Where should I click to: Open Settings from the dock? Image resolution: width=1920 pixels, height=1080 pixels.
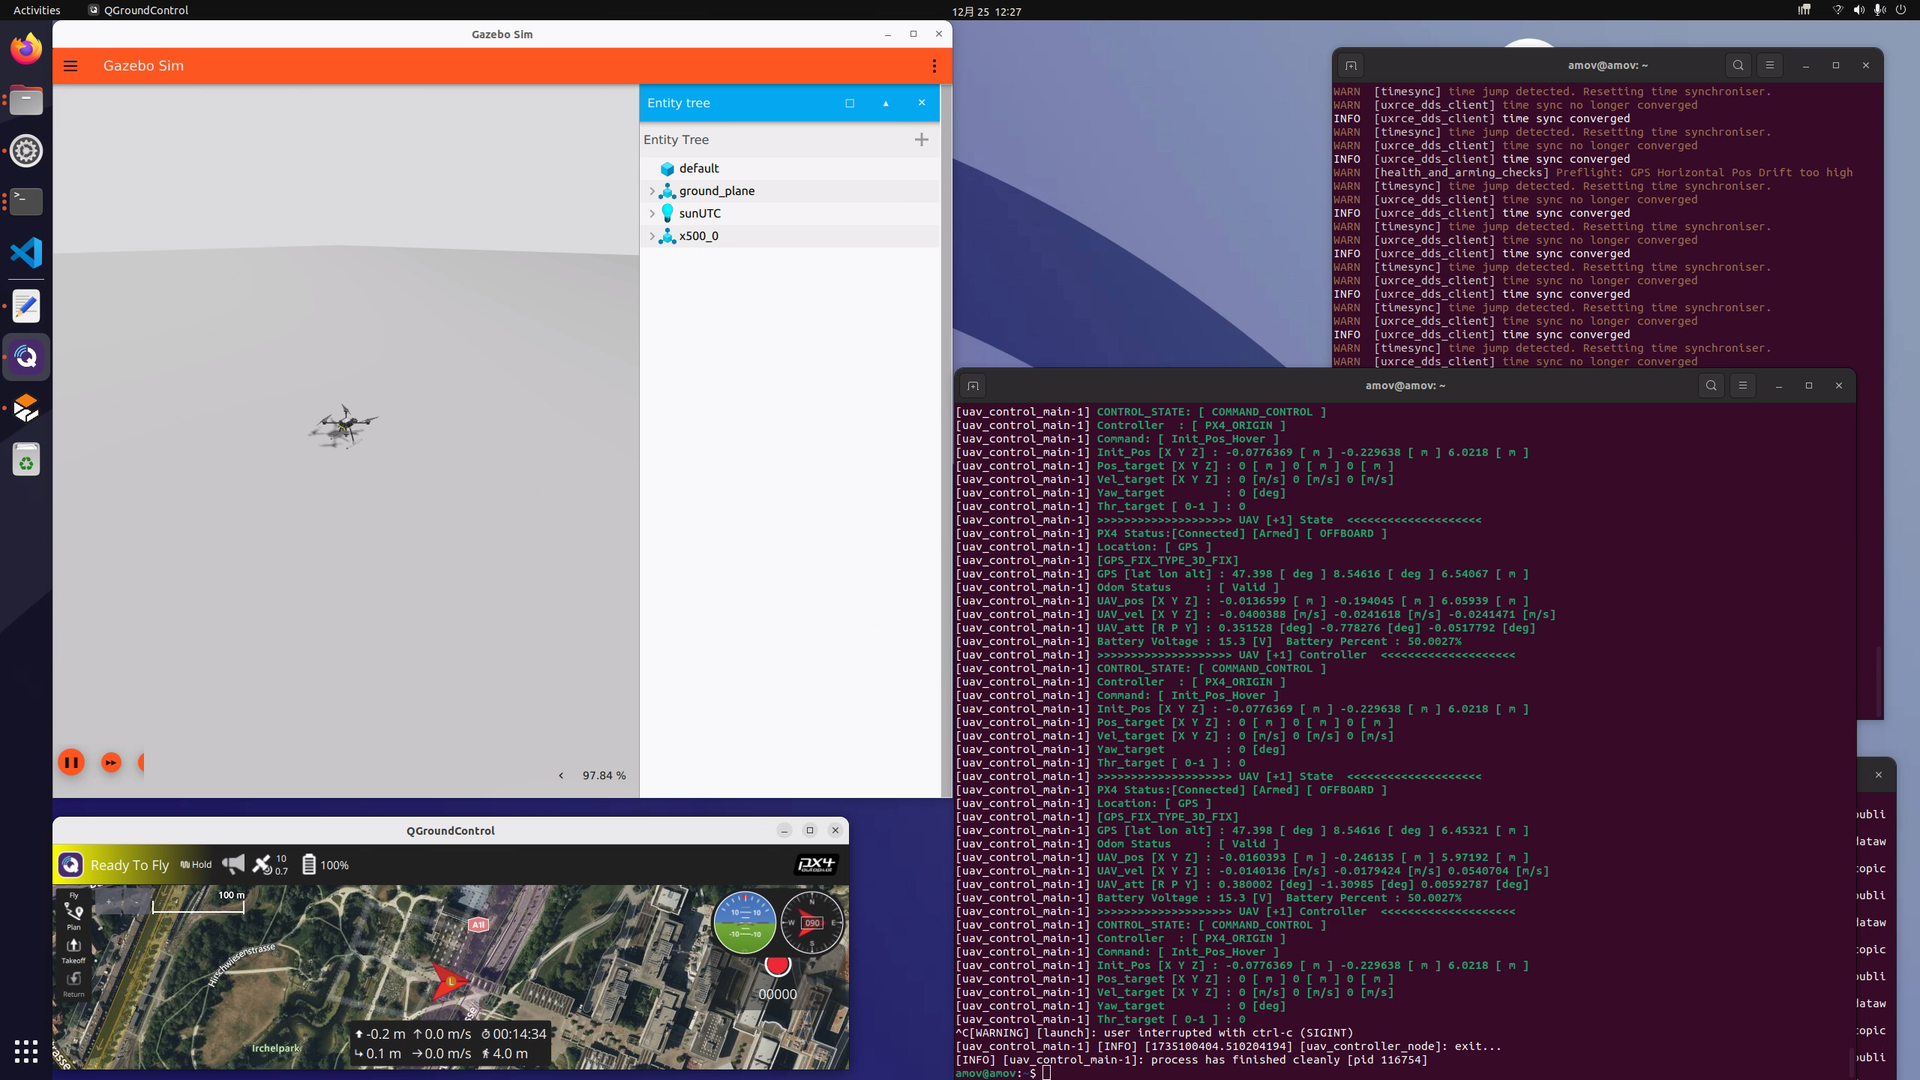point(26,151)
